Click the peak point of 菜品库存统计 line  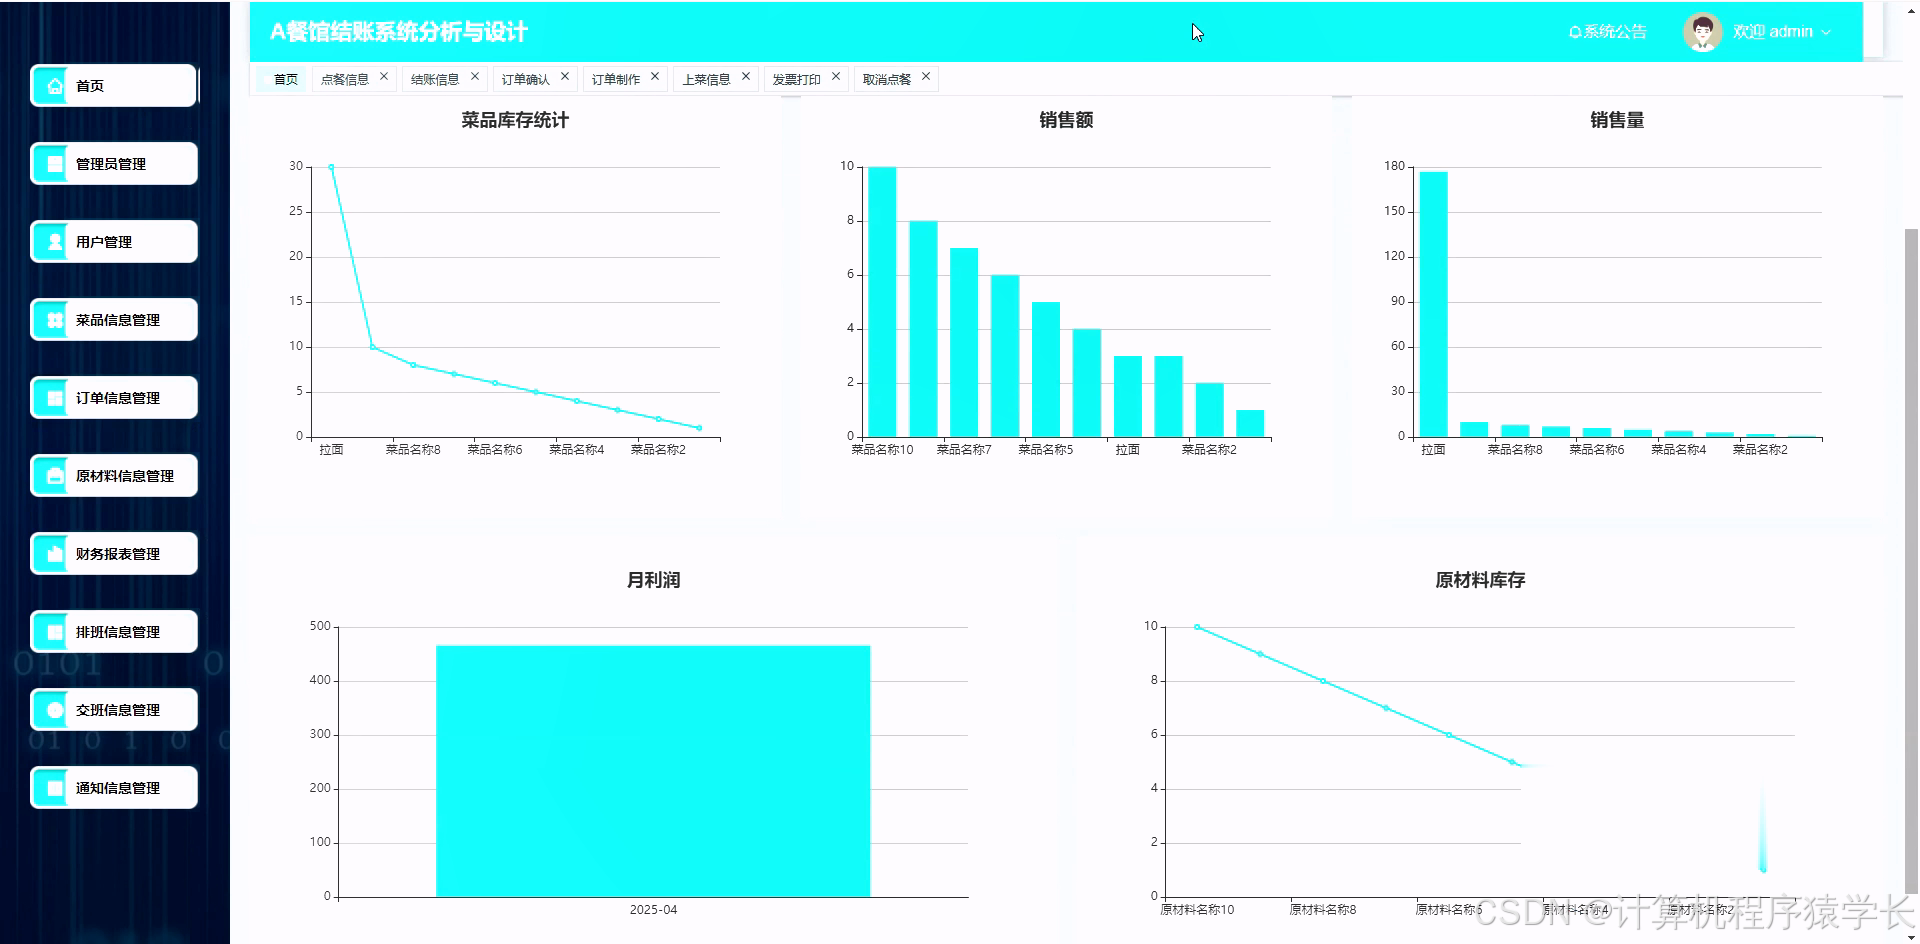(x=331, y=167)
